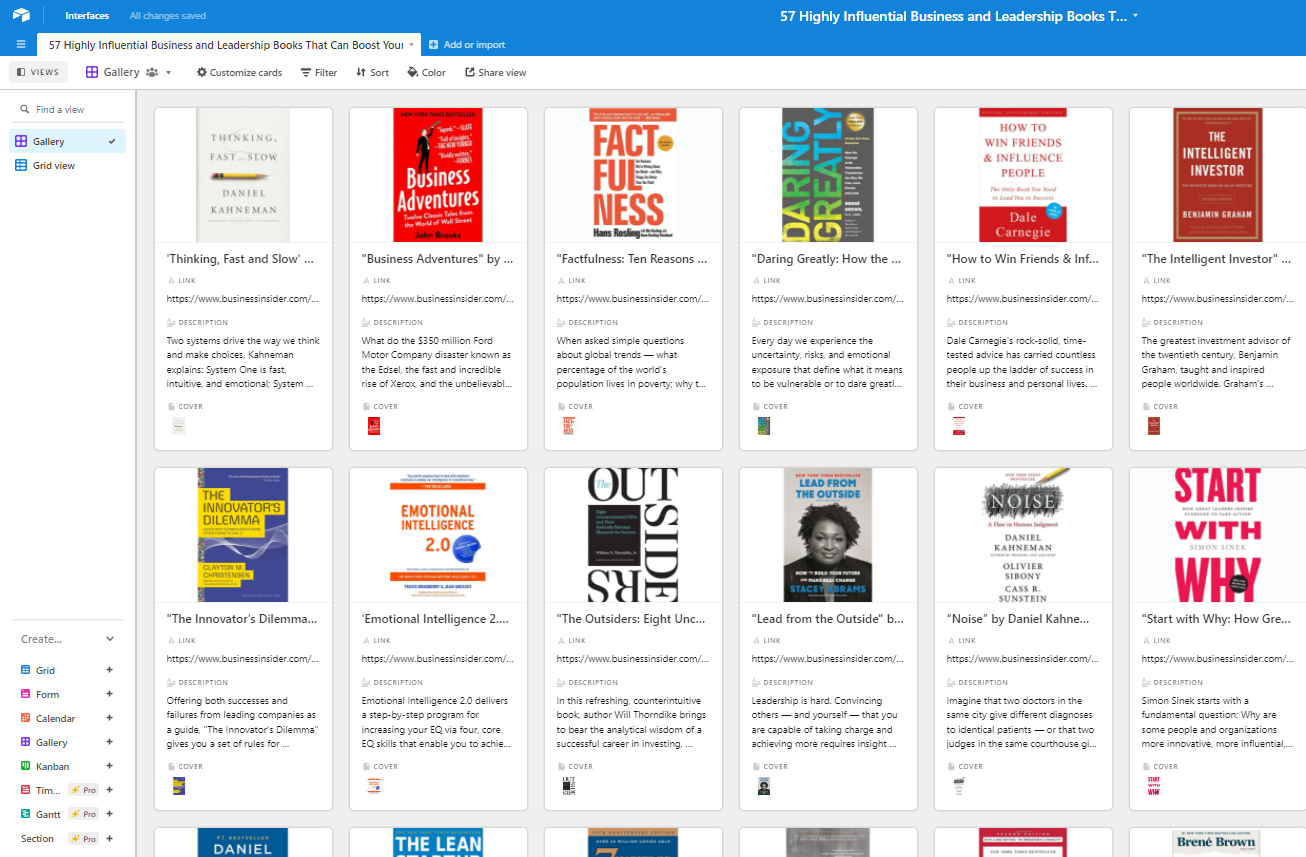Add a new Form view with plus
Viewport: 1306px width, 857px height.
point(110,694)
